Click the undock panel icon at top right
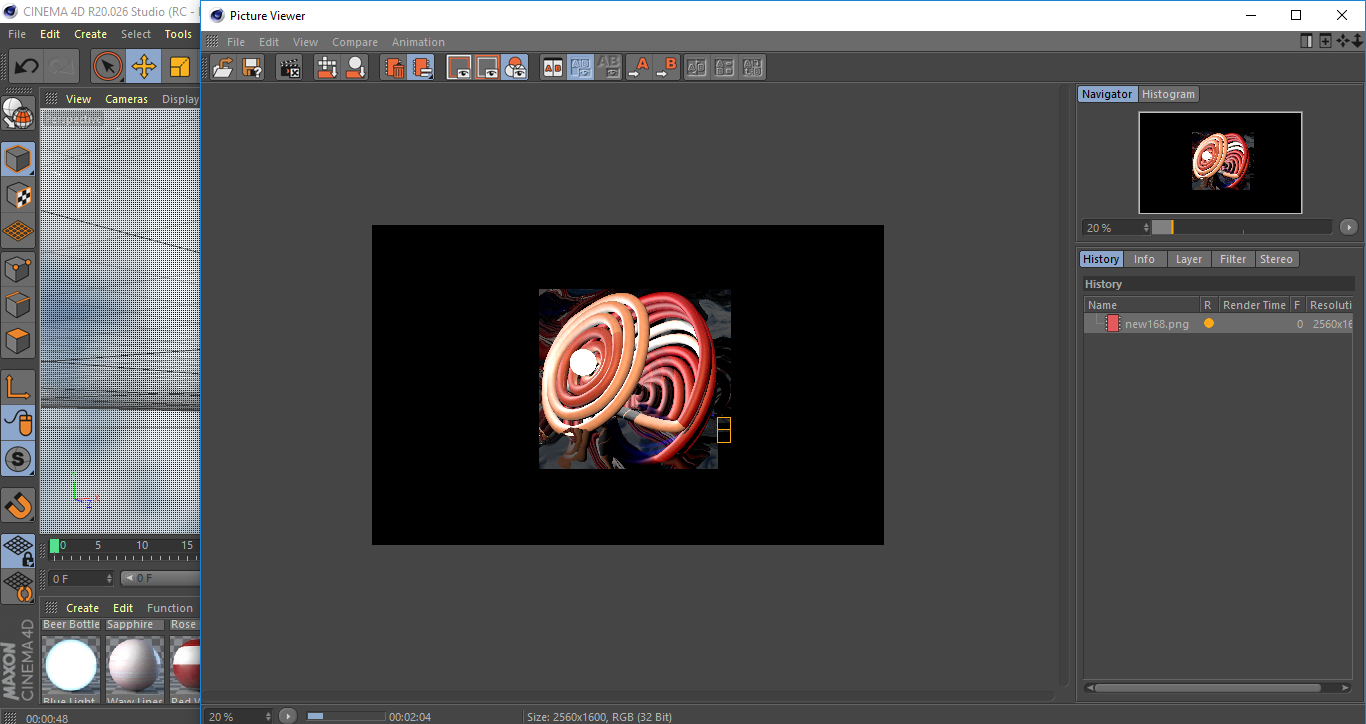This screenshot has height=724, width=1366. [x=1307, y=41]
